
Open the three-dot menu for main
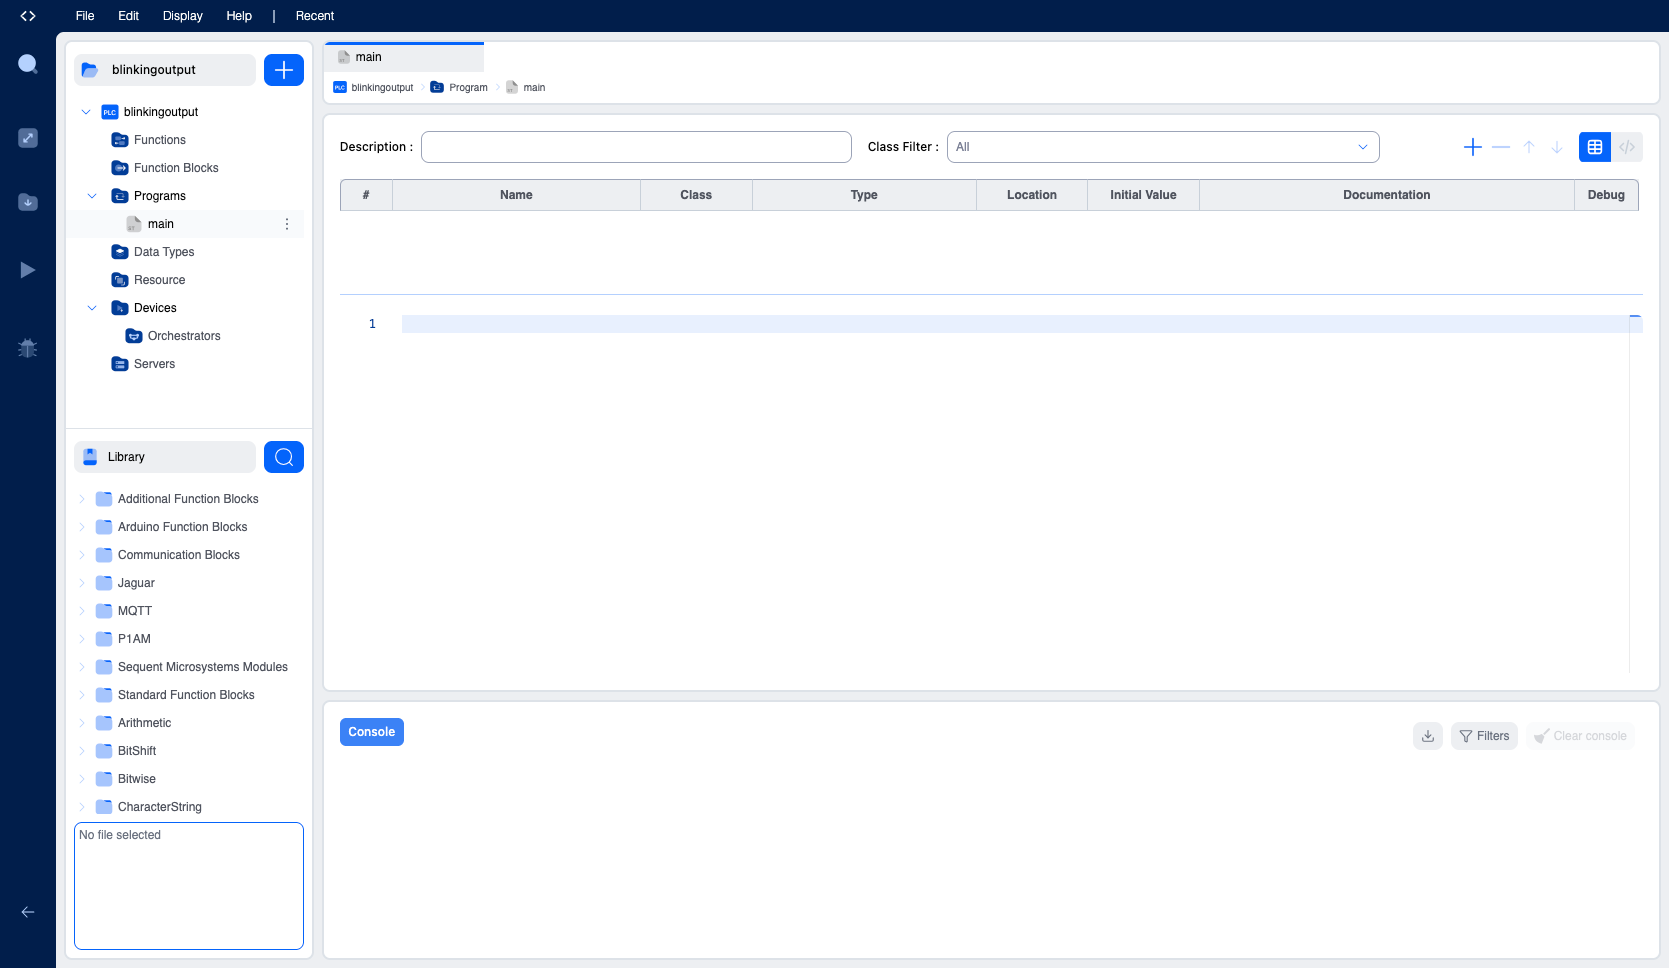pyautogui.click(x=287, y=224)
